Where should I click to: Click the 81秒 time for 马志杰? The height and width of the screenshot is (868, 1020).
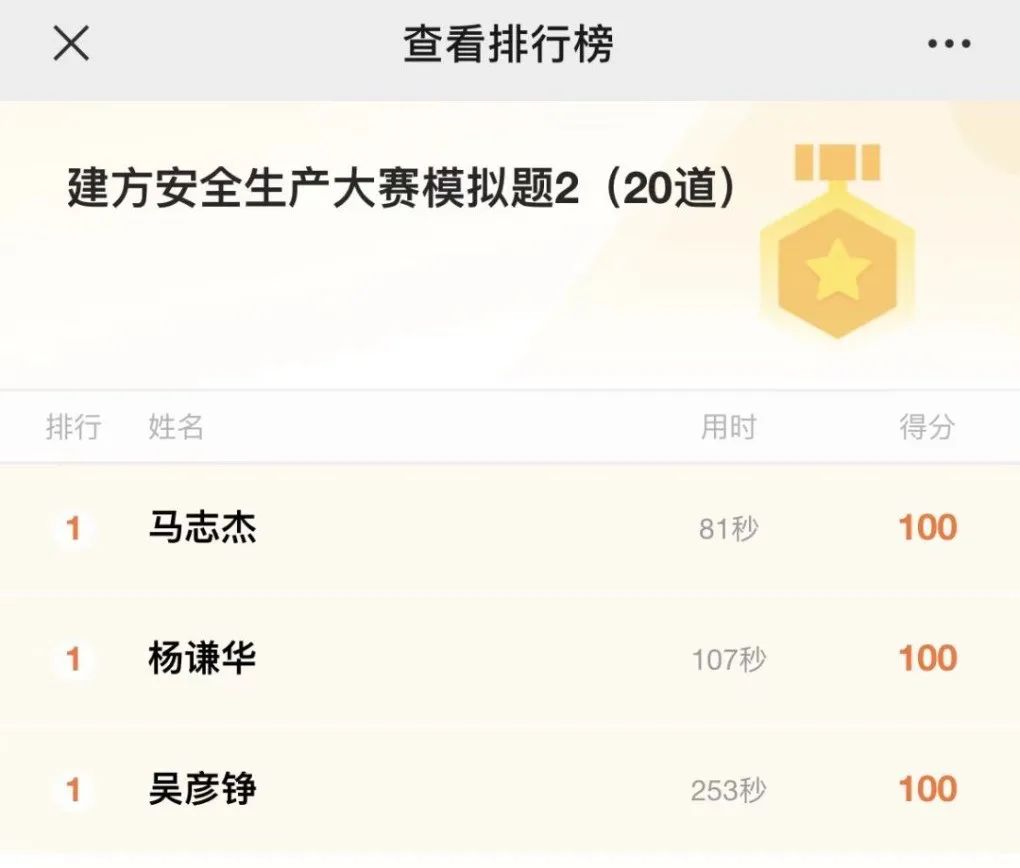click(728, 529)
